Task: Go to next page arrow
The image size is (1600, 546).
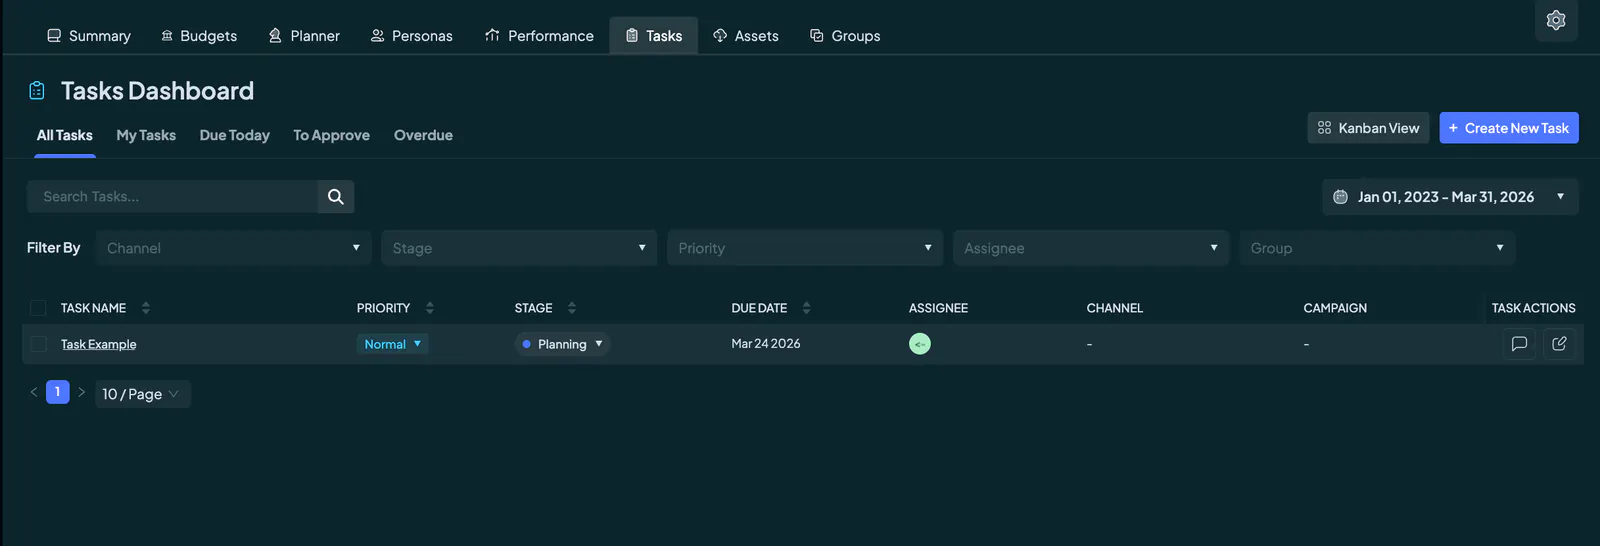Action: pyautogui.click(x=82, y=392)
